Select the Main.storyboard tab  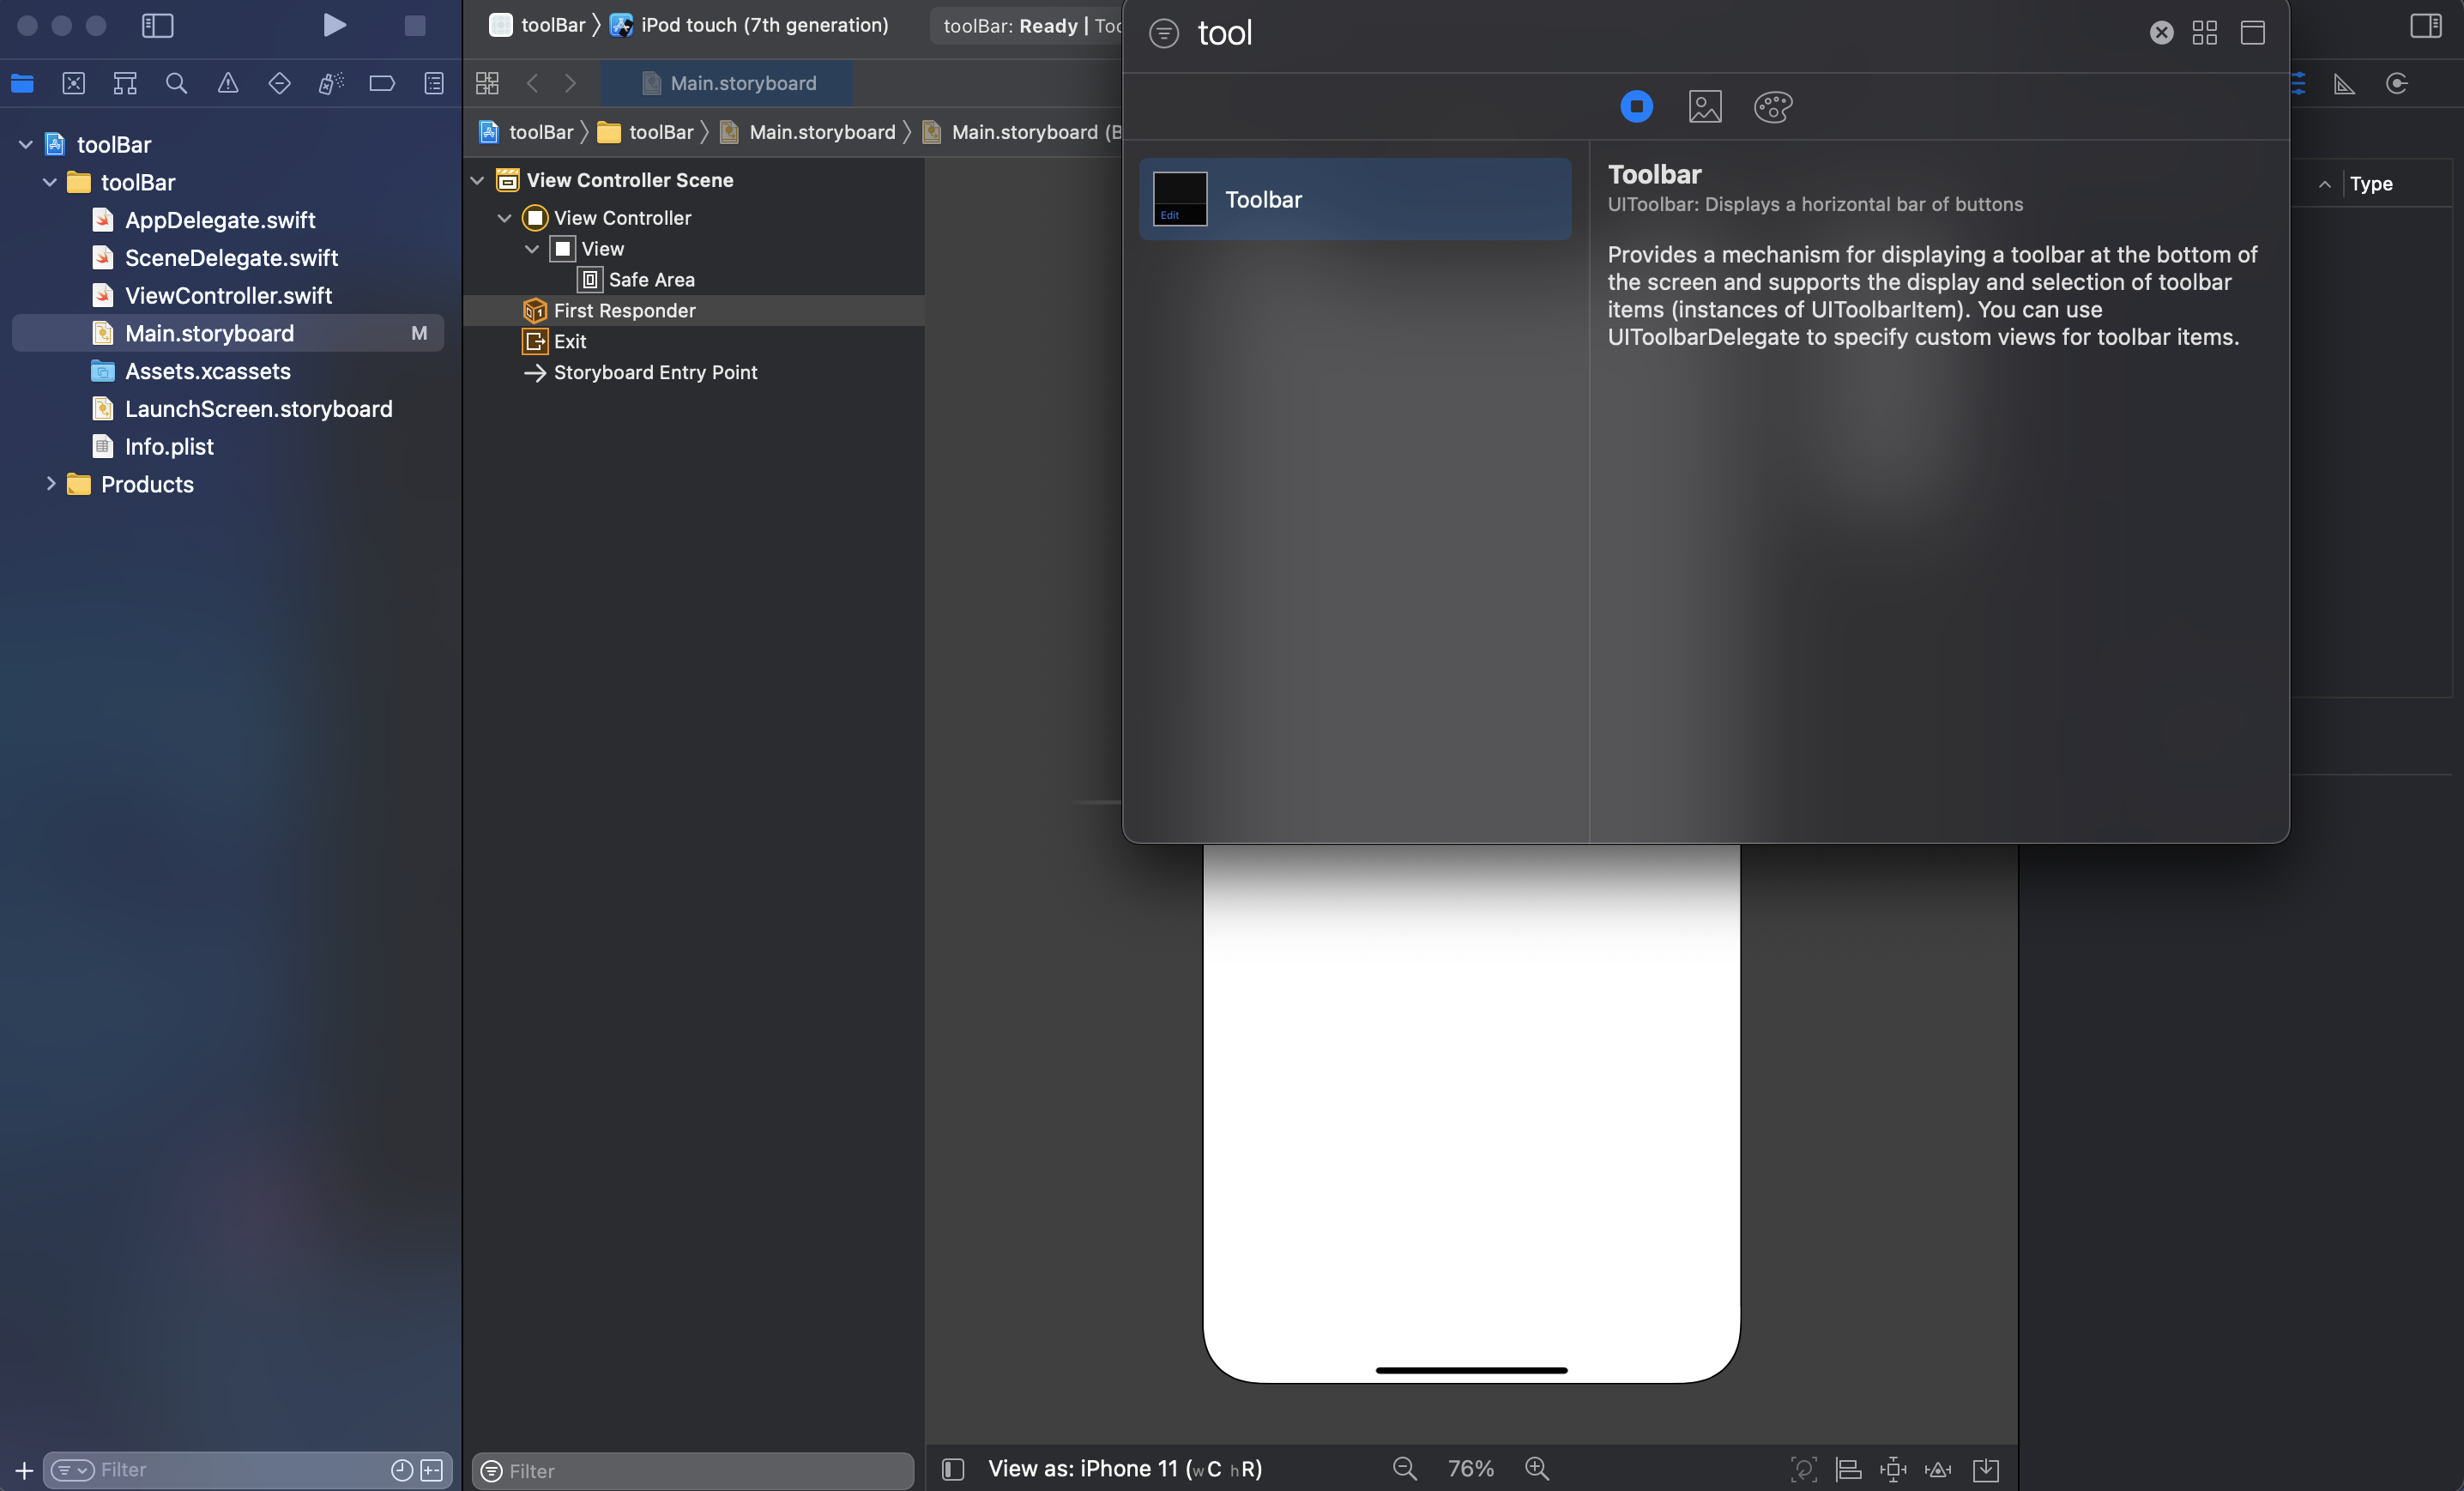(727, 83)
